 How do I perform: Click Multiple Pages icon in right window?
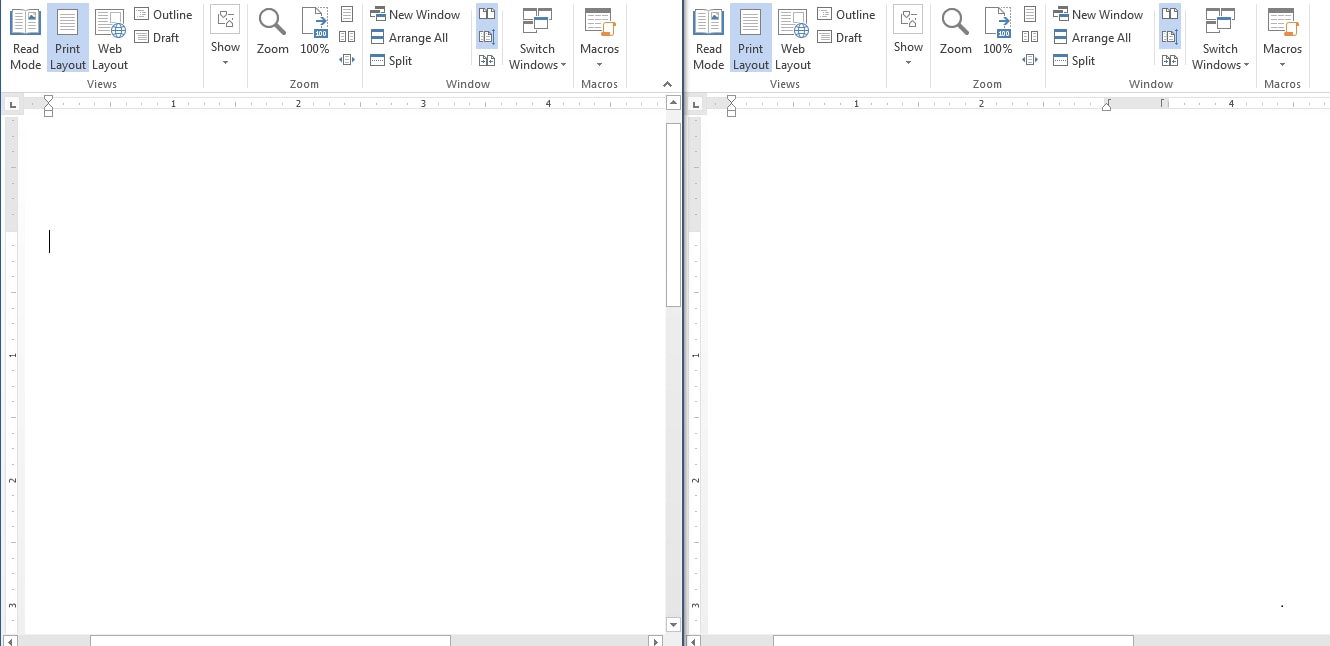pyautogui.click(x=1030, y=37)
